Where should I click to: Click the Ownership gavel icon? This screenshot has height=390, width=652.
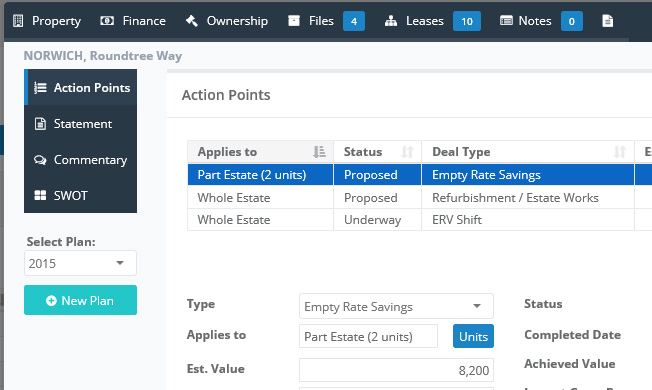point(192,21)
